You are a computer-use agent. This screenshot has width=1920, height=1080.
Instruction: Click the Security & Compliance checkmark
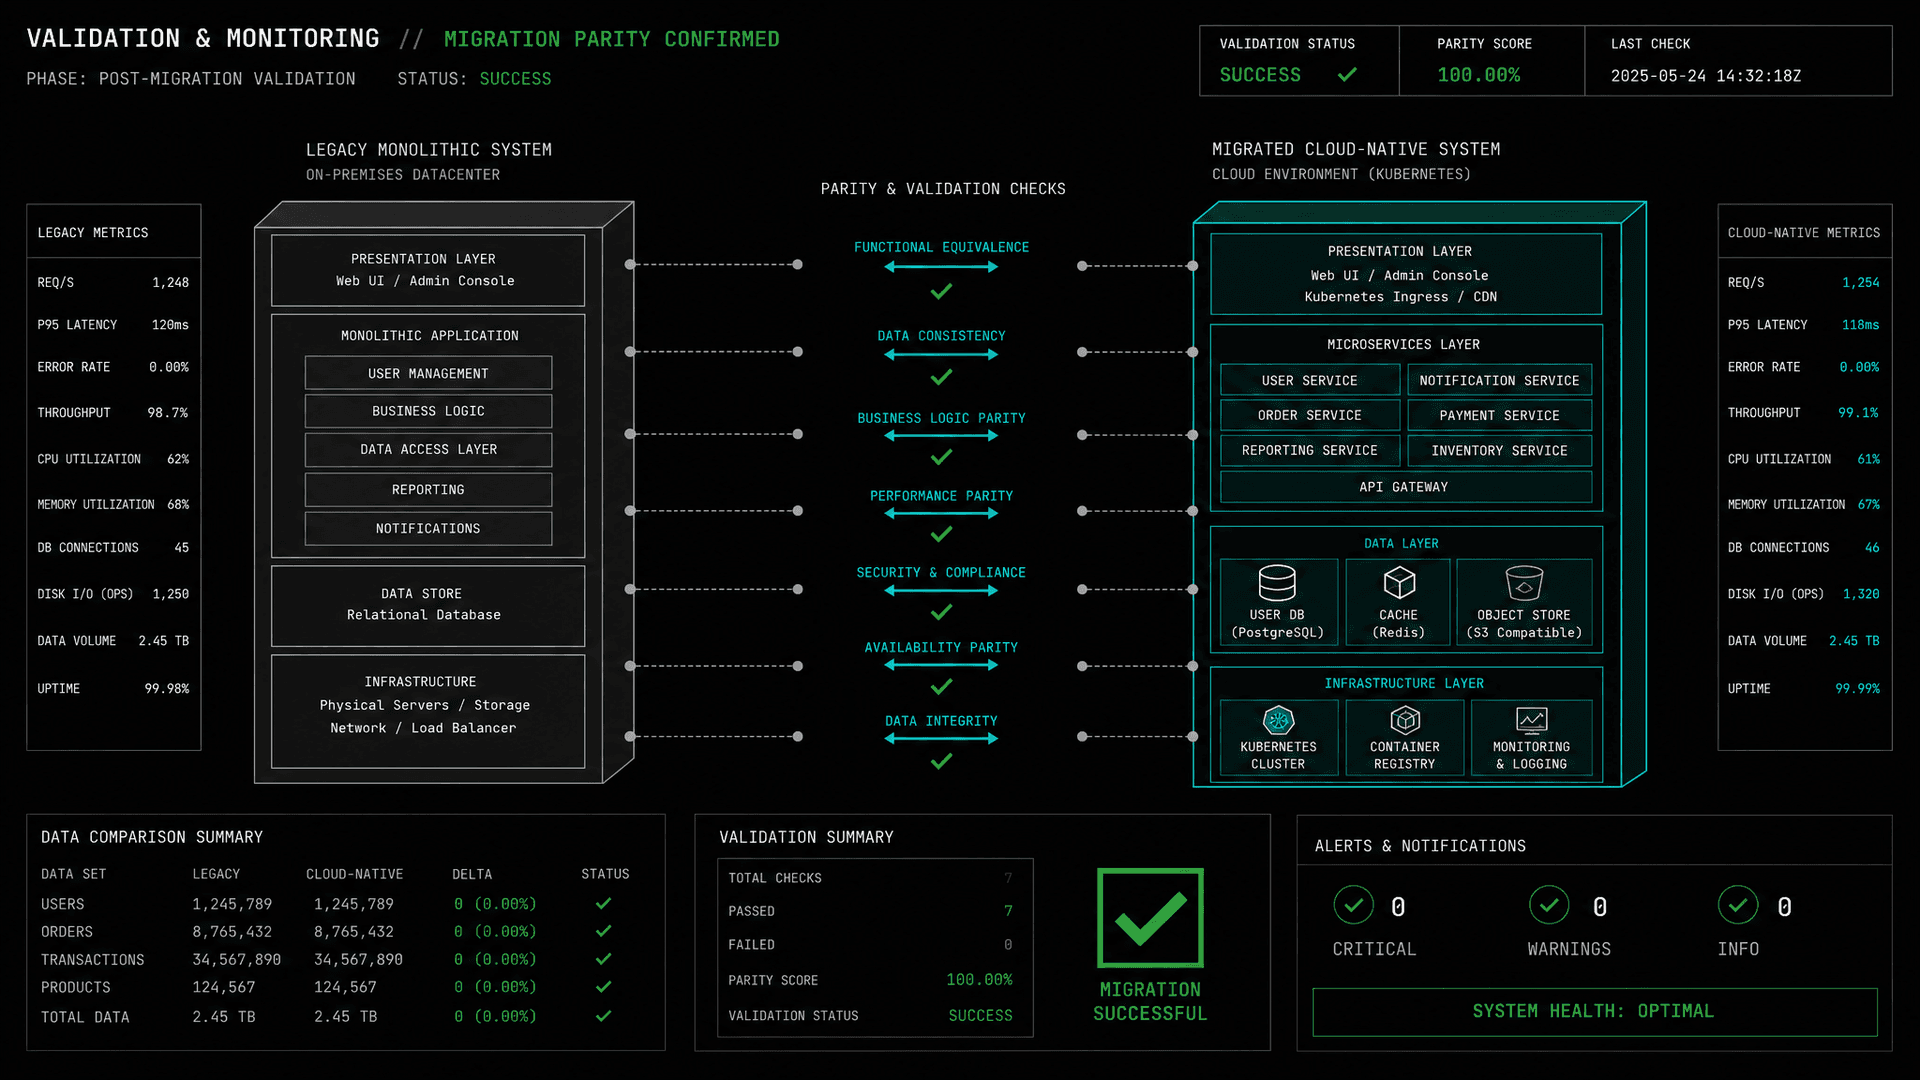pos(941,612)
